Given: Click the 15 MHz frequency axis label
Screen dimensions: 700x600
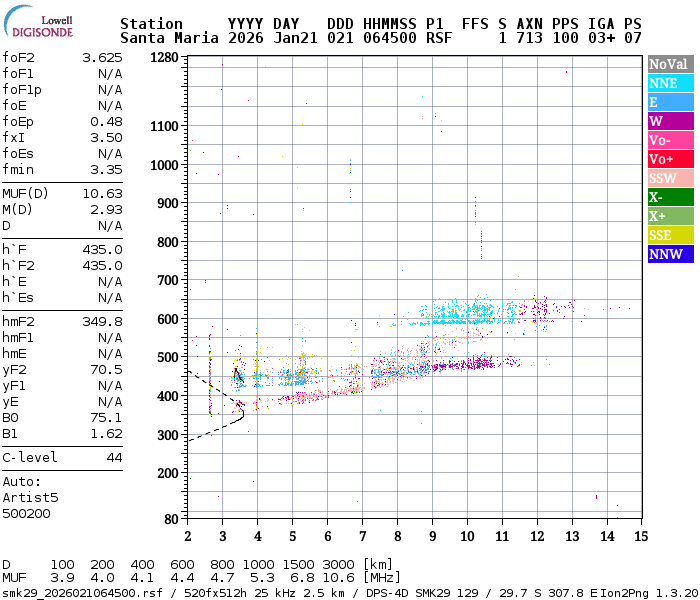Looking at the screenshot, I should pos(641,536).
